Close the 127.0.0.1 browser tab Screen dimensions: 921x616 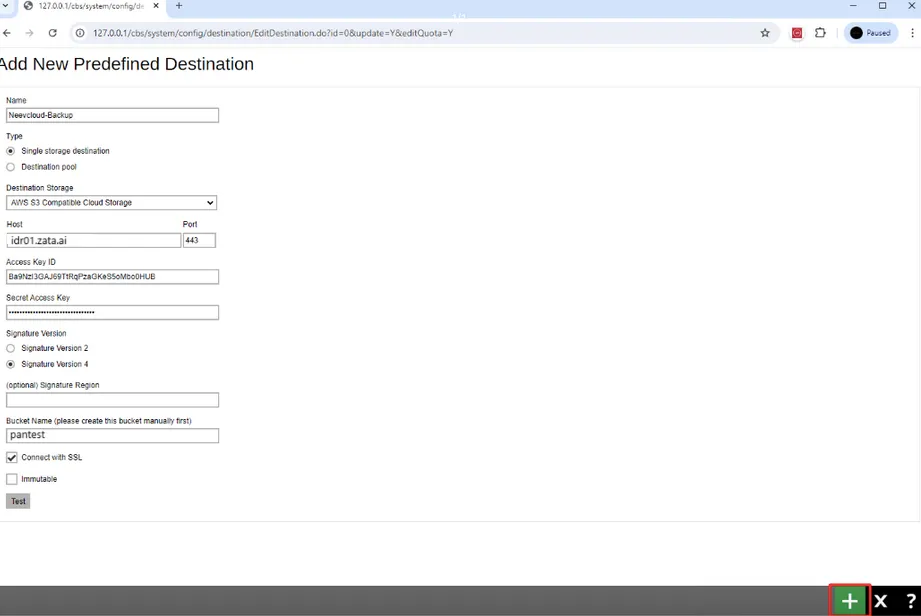pyautogui.click(x=156, y=6)
